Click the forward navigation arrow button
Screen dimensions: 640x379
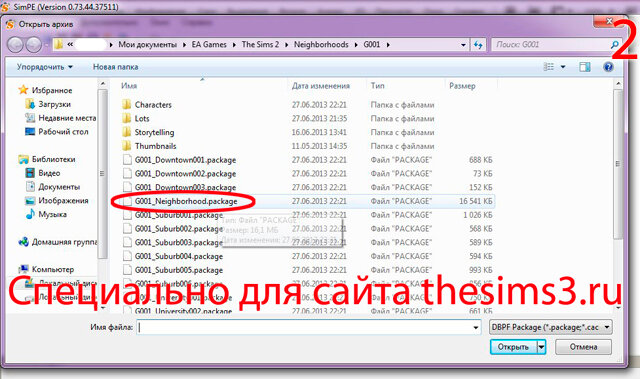click(33, 44)
